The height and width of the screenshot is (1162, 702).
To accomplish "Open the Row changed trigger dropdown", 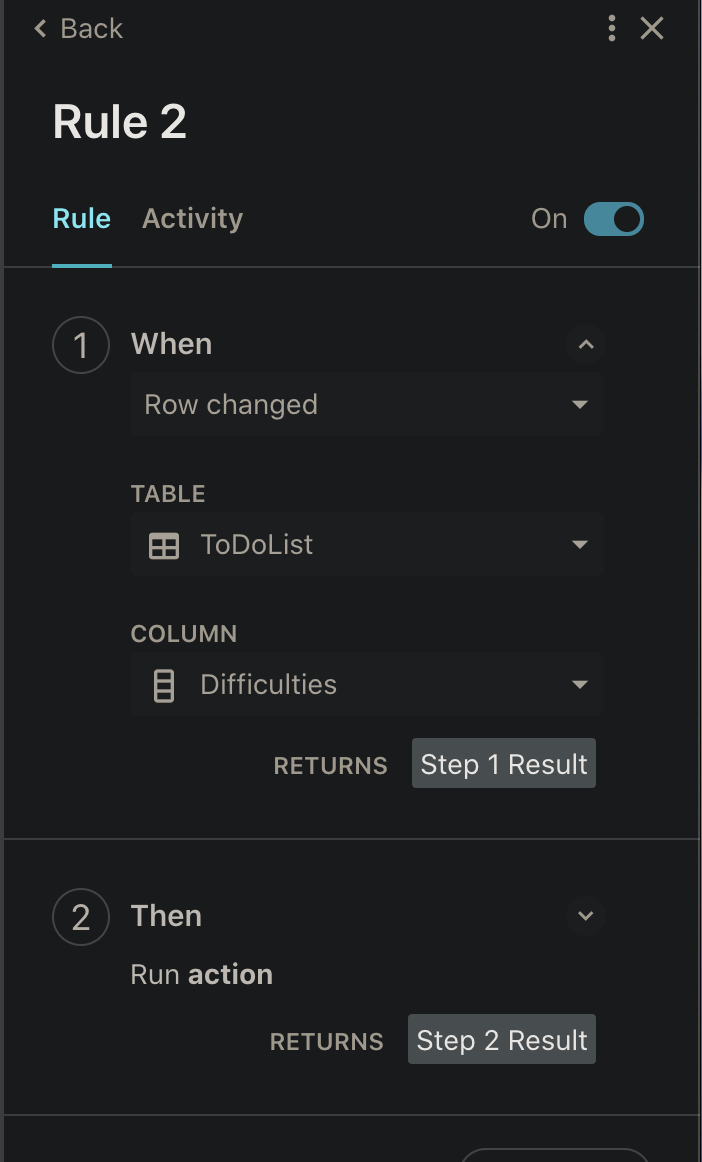I will coord(366,405).
